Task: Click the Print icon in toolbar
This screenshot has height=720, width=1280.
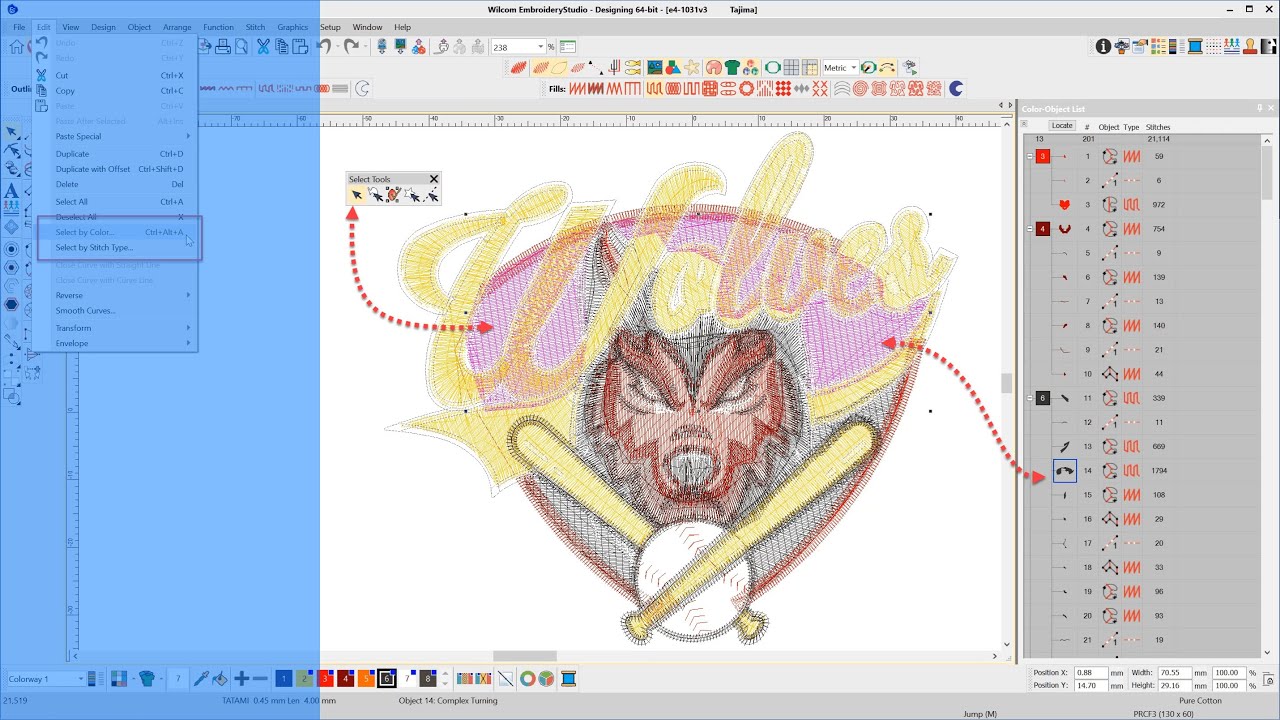Action: coord(223,46)
